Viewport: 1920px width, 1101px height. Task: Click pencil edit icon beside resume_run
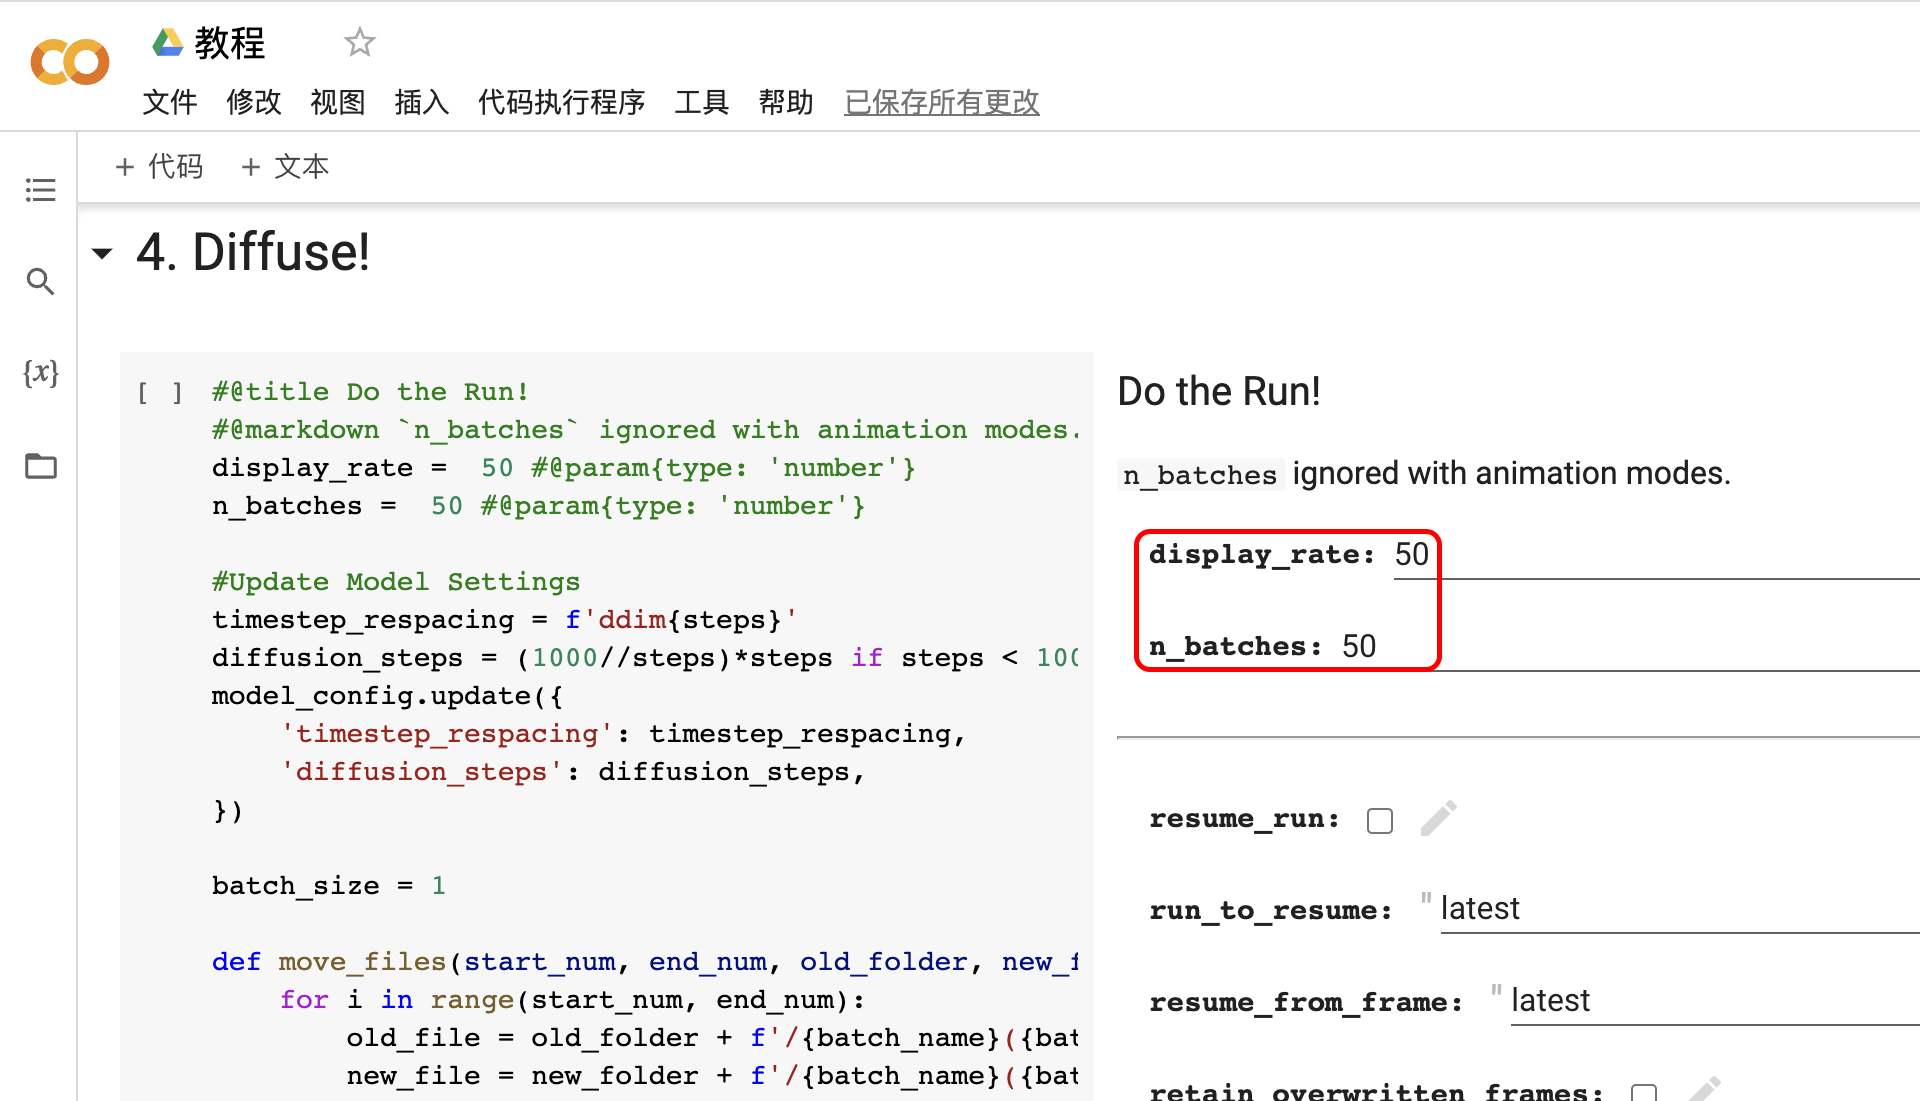[x=1438, y=819]
